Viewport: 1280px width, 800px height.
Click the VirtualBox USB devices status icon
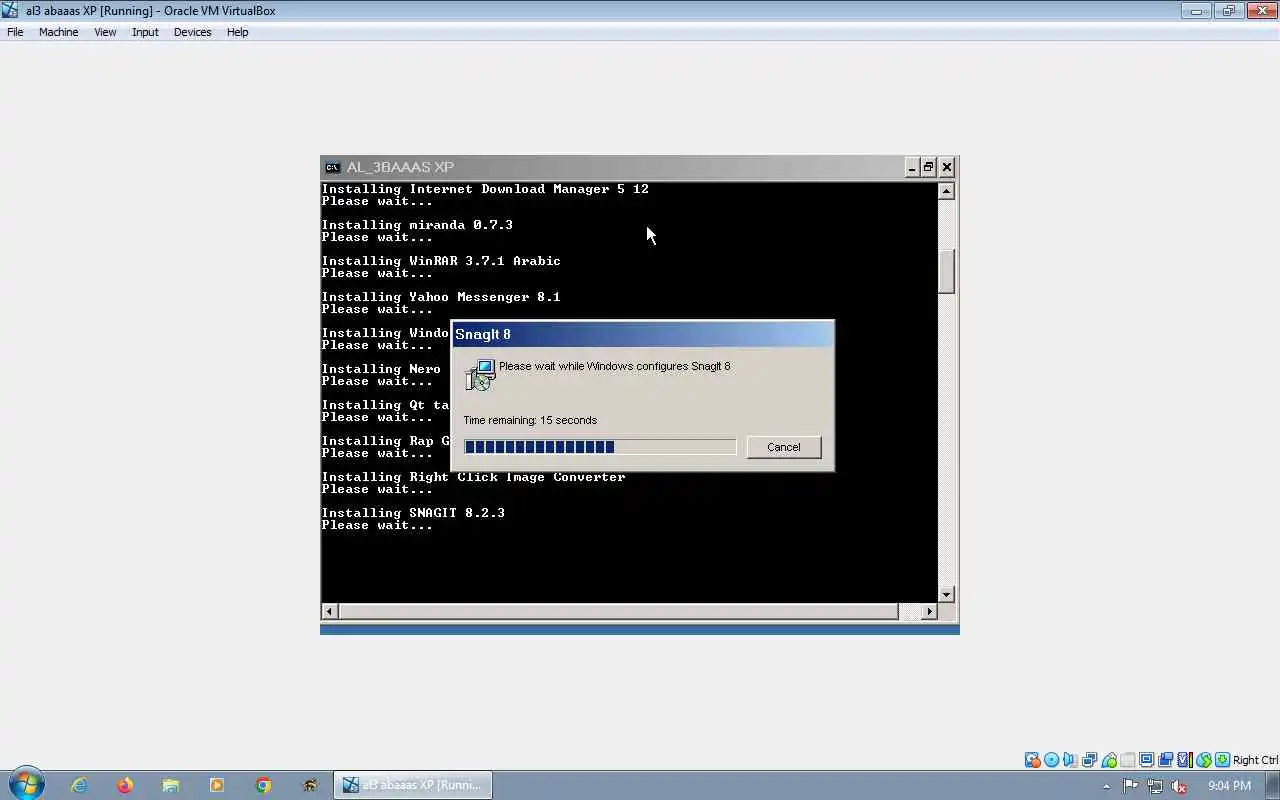(1109, 760)
